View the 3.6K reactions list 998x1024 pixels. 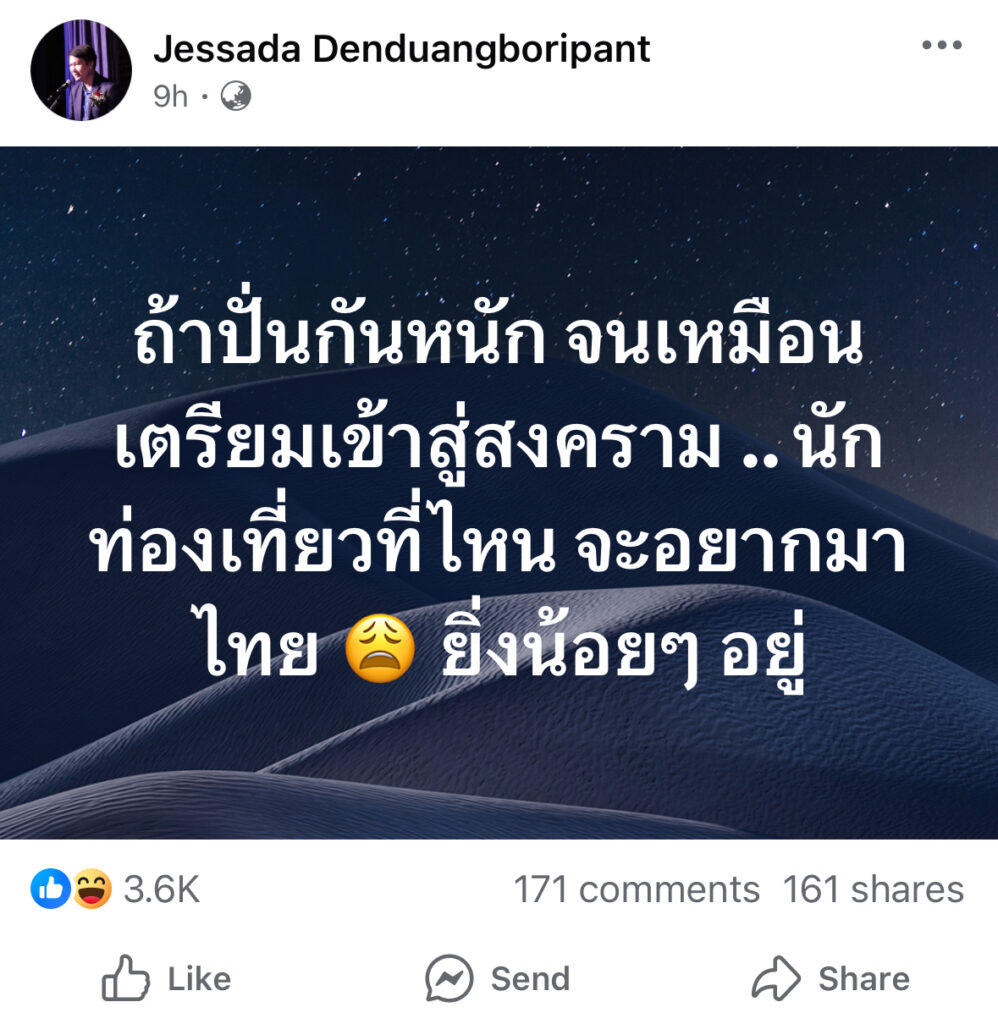(x=161, y=889)
